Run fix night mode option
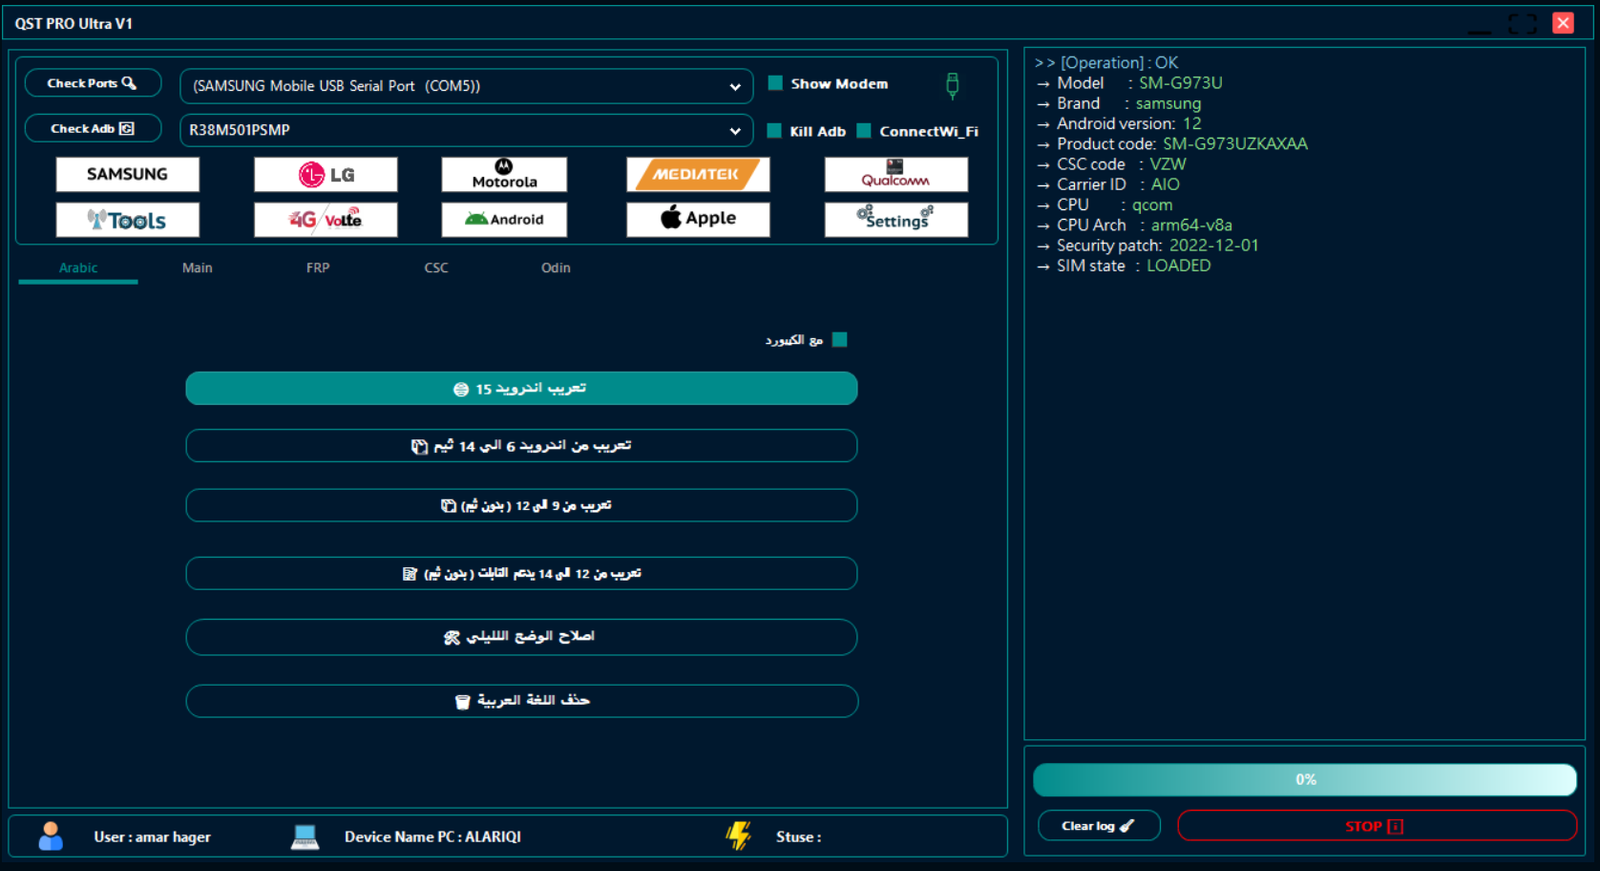The height and width of the screenshot is (871, 1600). pos(521,637)
